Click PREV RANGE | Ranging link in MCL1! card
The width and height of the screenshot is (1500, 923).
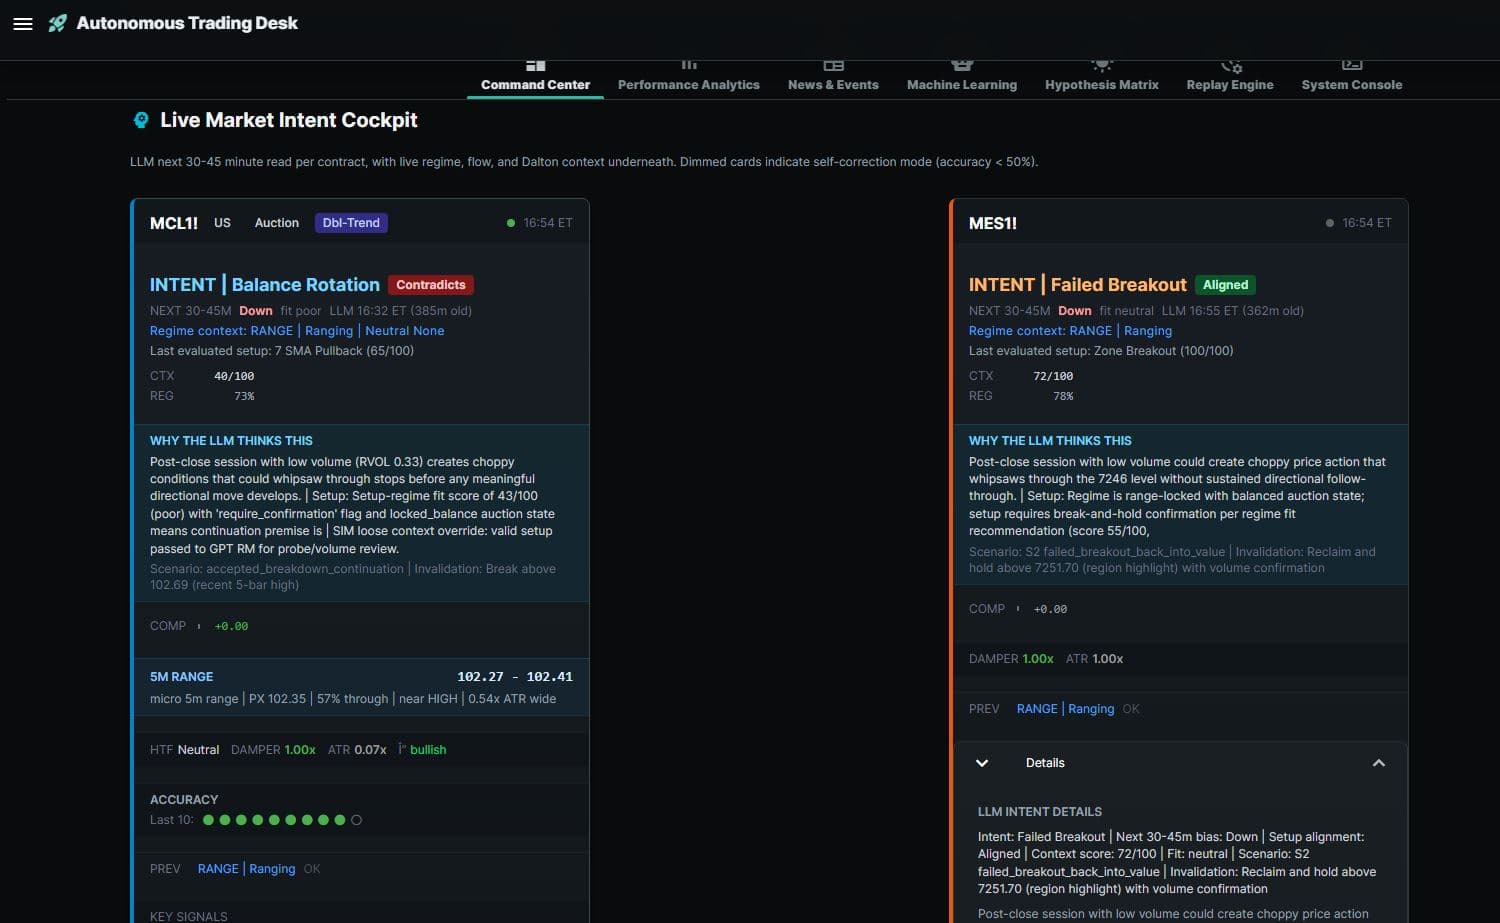[x=247, y=869]
